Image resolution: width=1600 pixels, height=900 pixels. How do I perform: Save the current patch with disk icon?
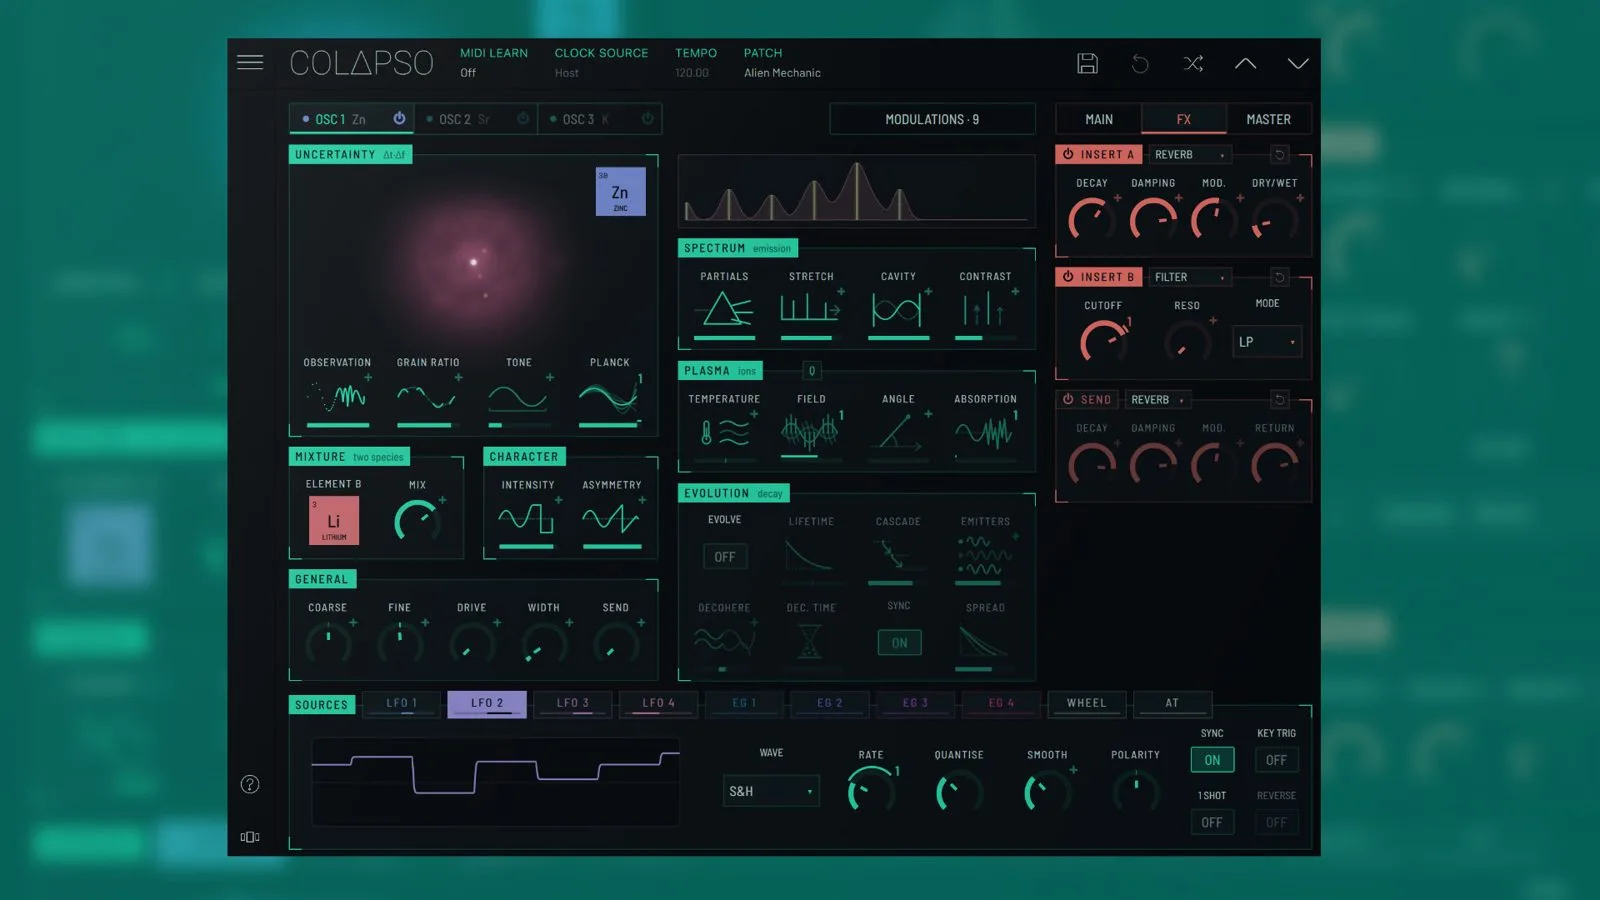[x=1087, y=63]
